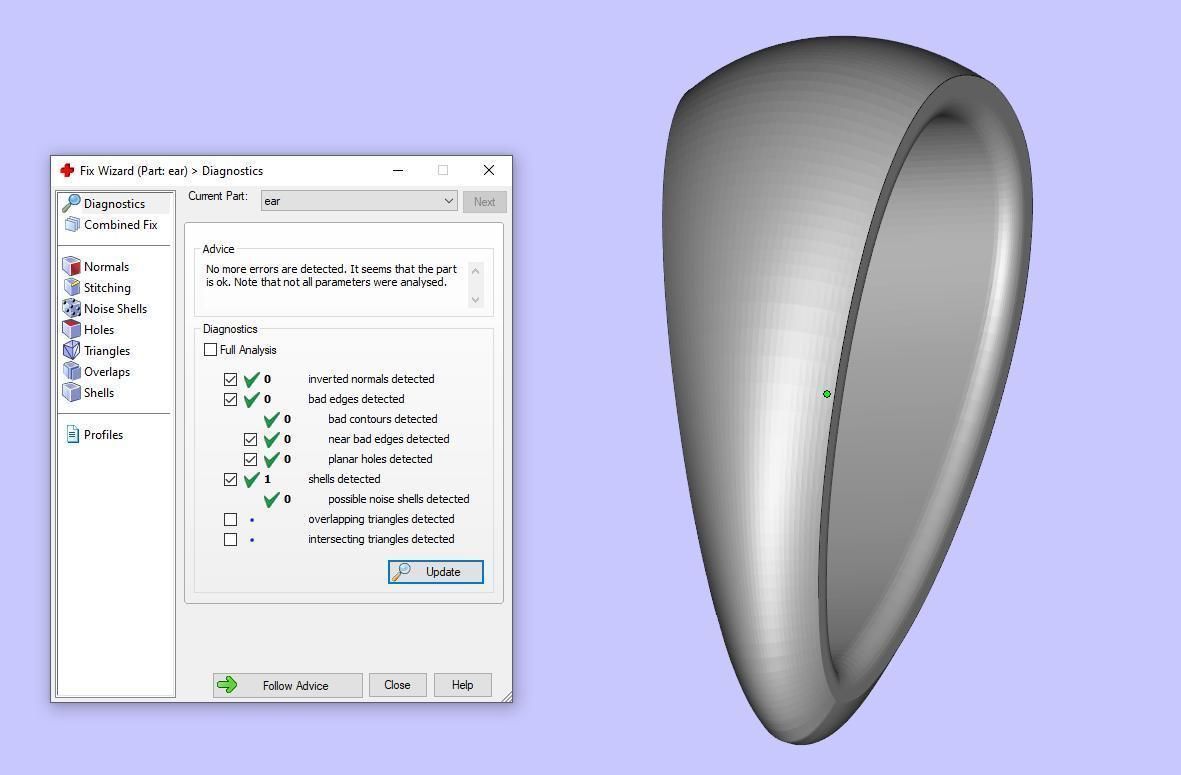Screen dimensions: 1181x775
Task: Go to the Holes fix page
Action: (x=99, y=330)
